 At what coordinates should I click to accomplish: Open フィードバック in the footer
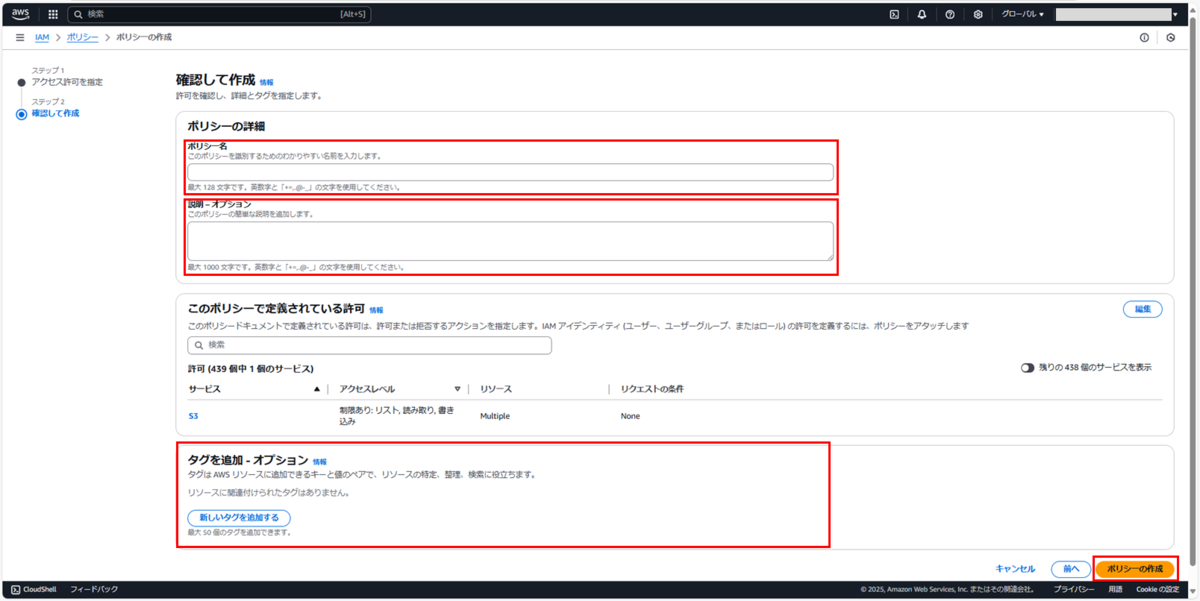94,590
